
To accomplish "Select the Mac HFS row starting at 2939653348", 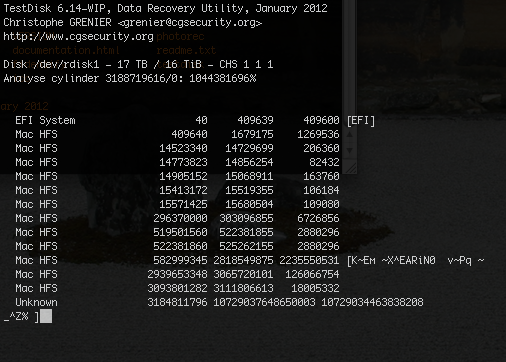I will tap(177, 274).
